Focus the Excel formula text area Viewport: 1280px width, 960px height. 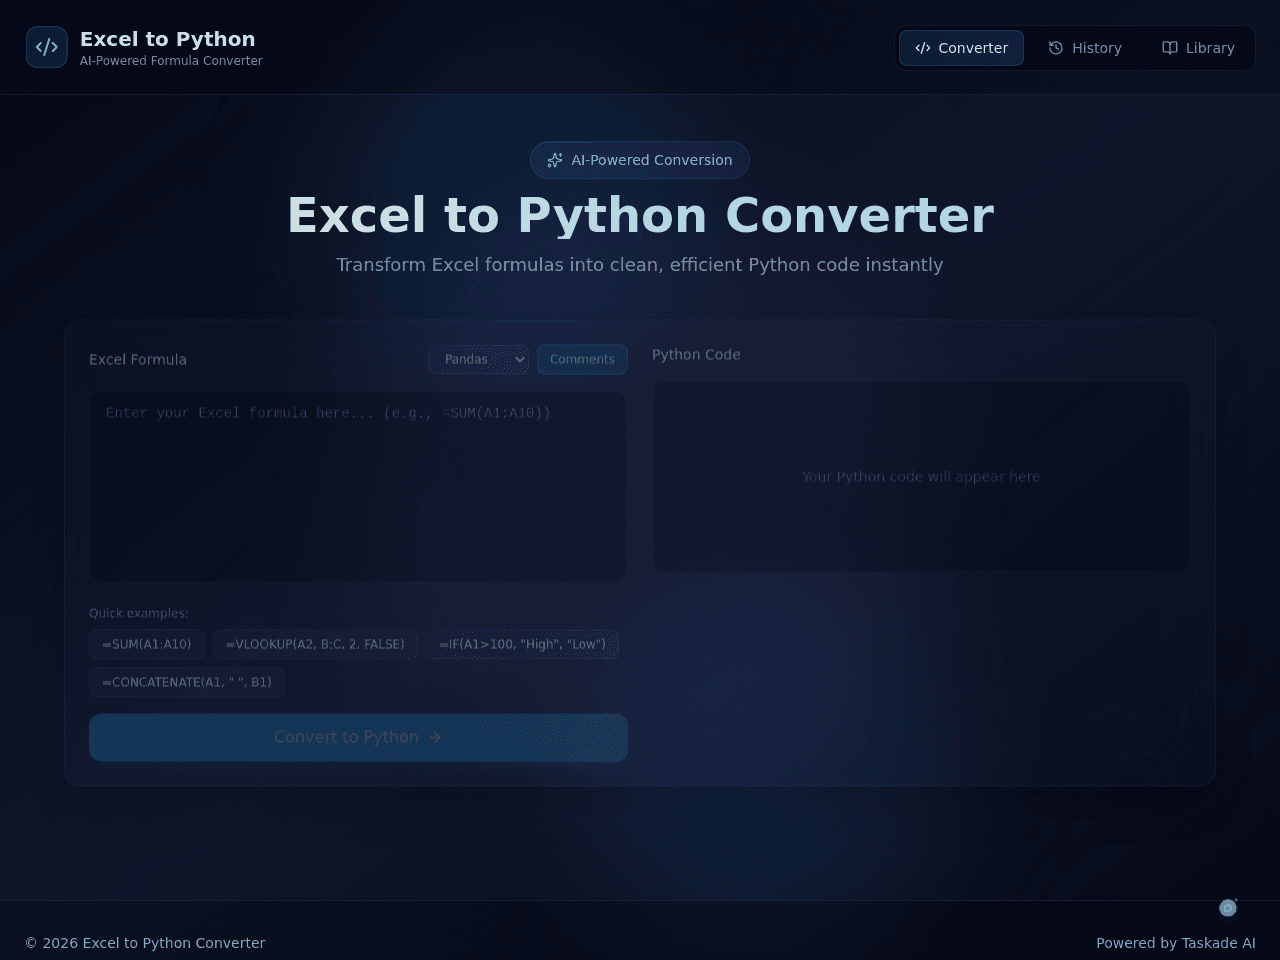coord(358,486)
